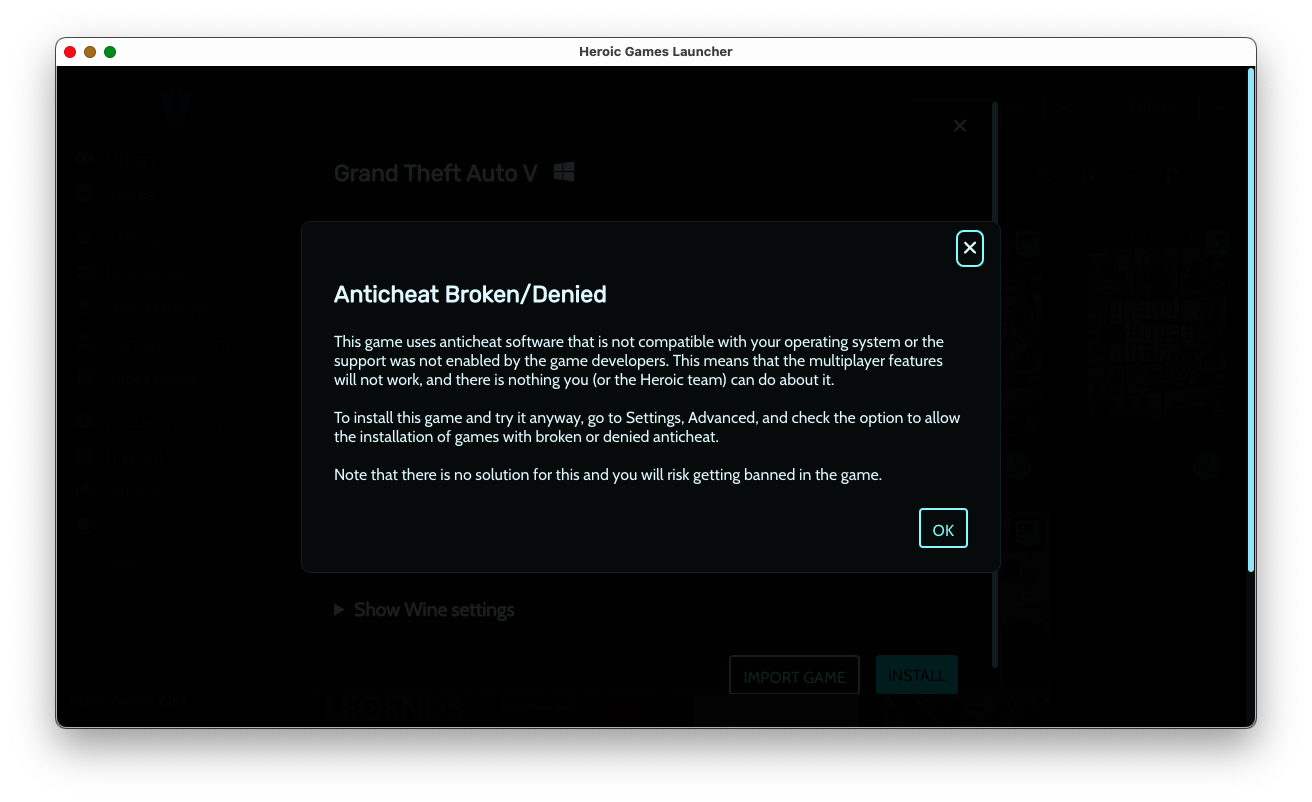The width and height of the screenshot is (1312, 802).
Task: Open the Patreon link in the sidebar
Action: 120,492
